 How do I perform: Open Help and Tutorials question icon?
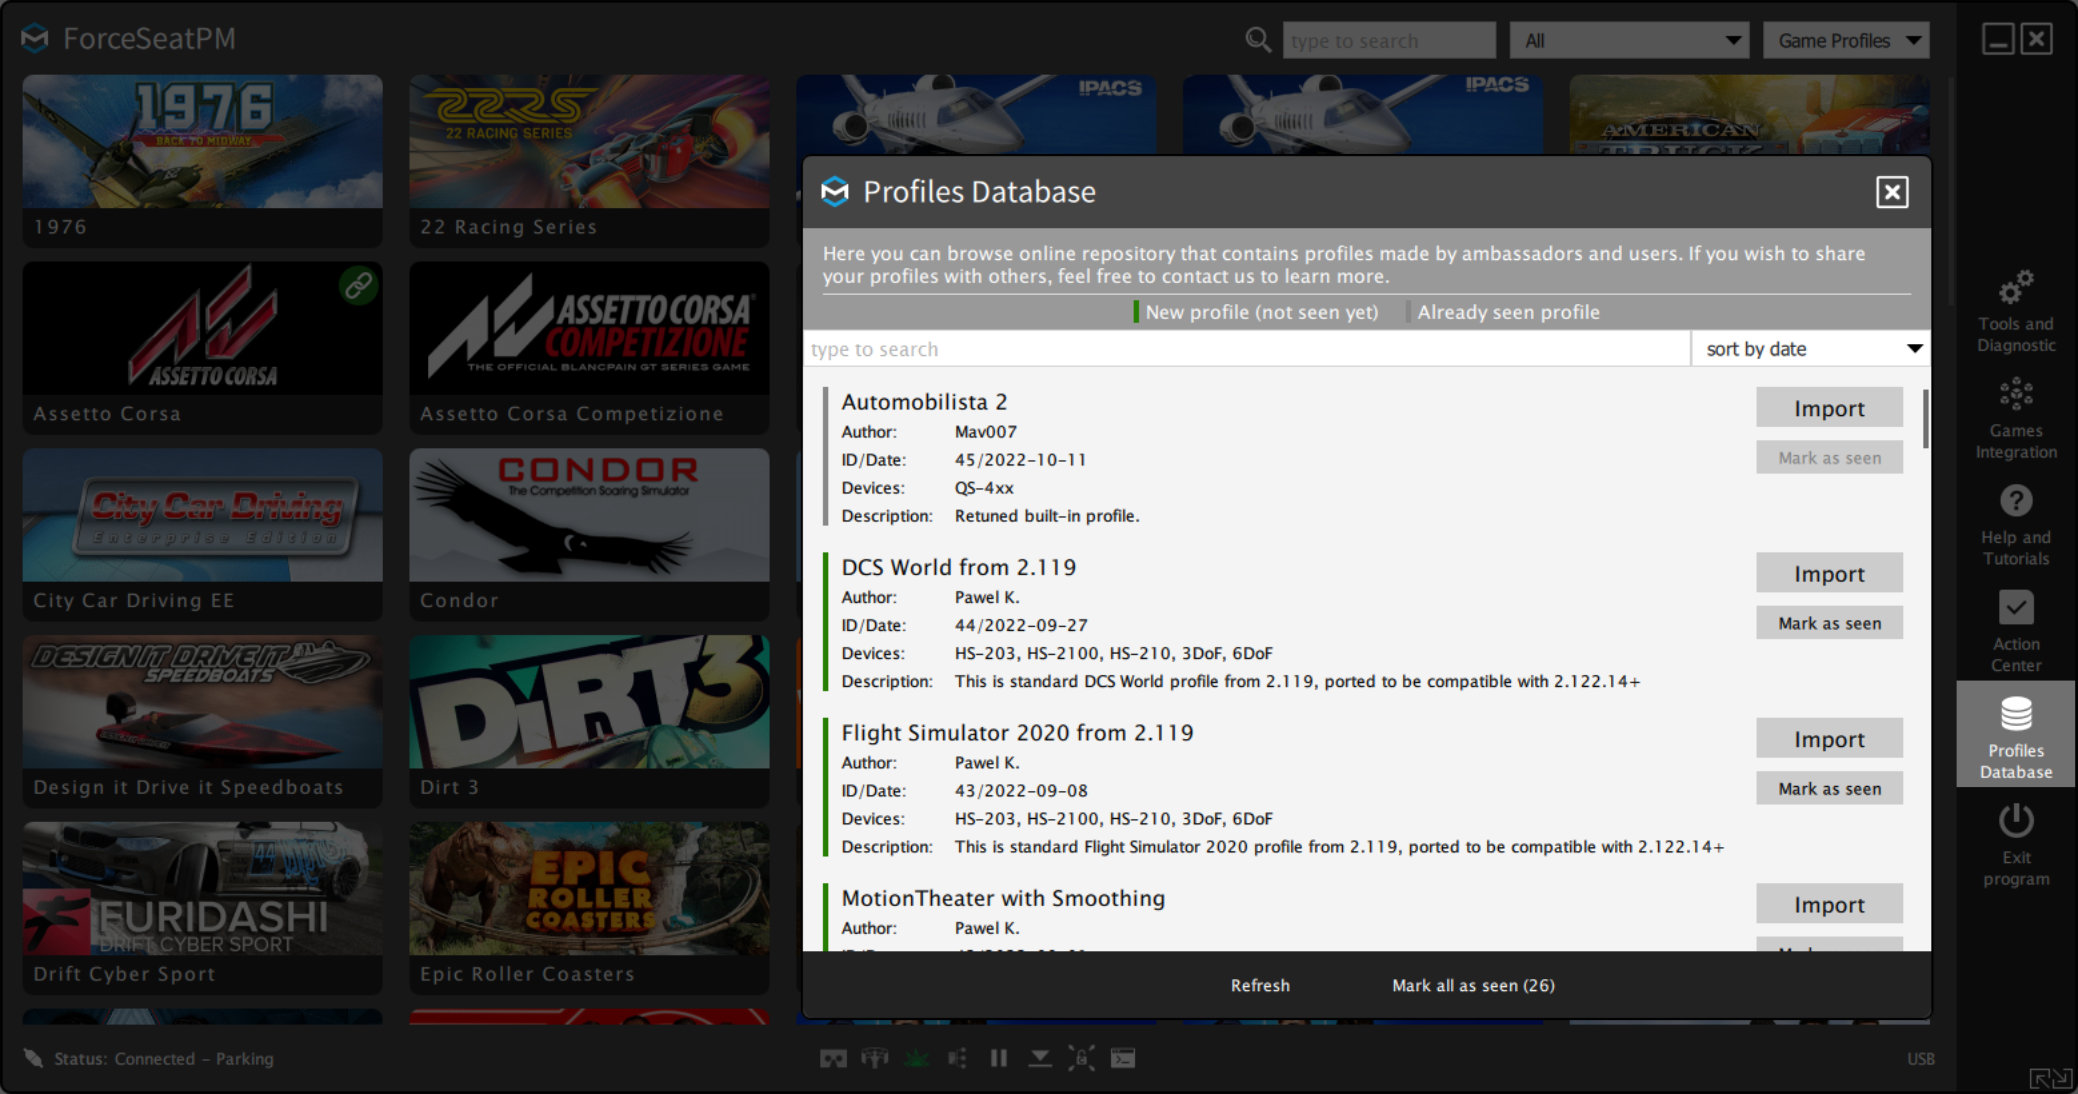point(2015,501)
